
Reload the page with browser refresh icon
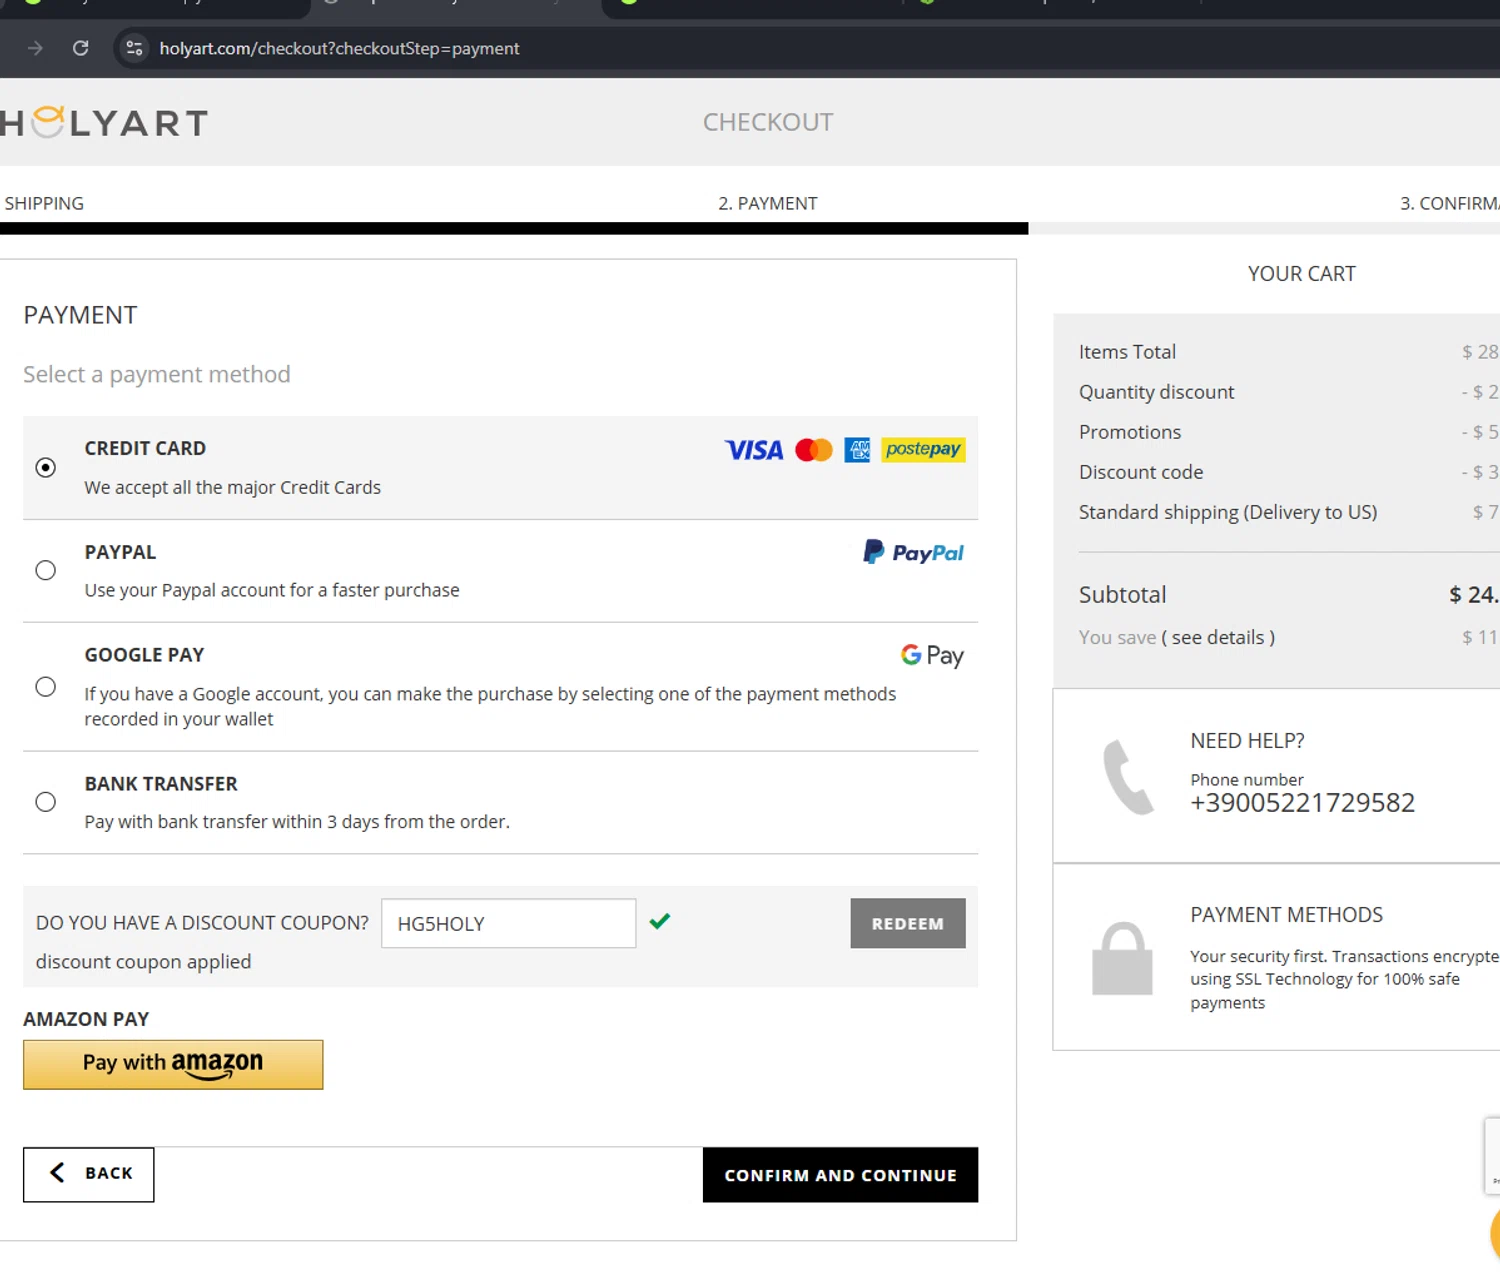[81, 48]
